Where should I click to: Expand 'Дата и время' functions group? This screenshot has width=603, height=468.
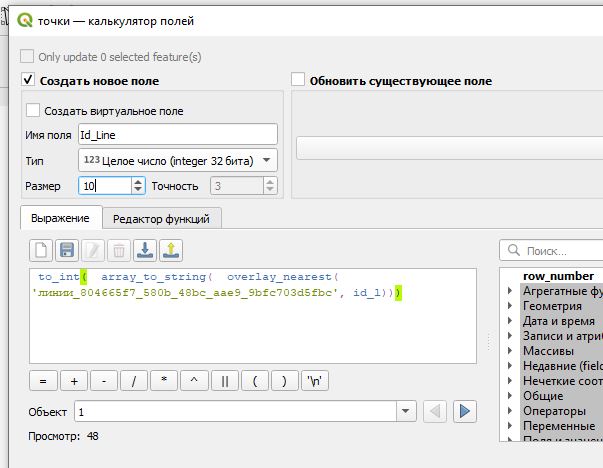(510, 321)
